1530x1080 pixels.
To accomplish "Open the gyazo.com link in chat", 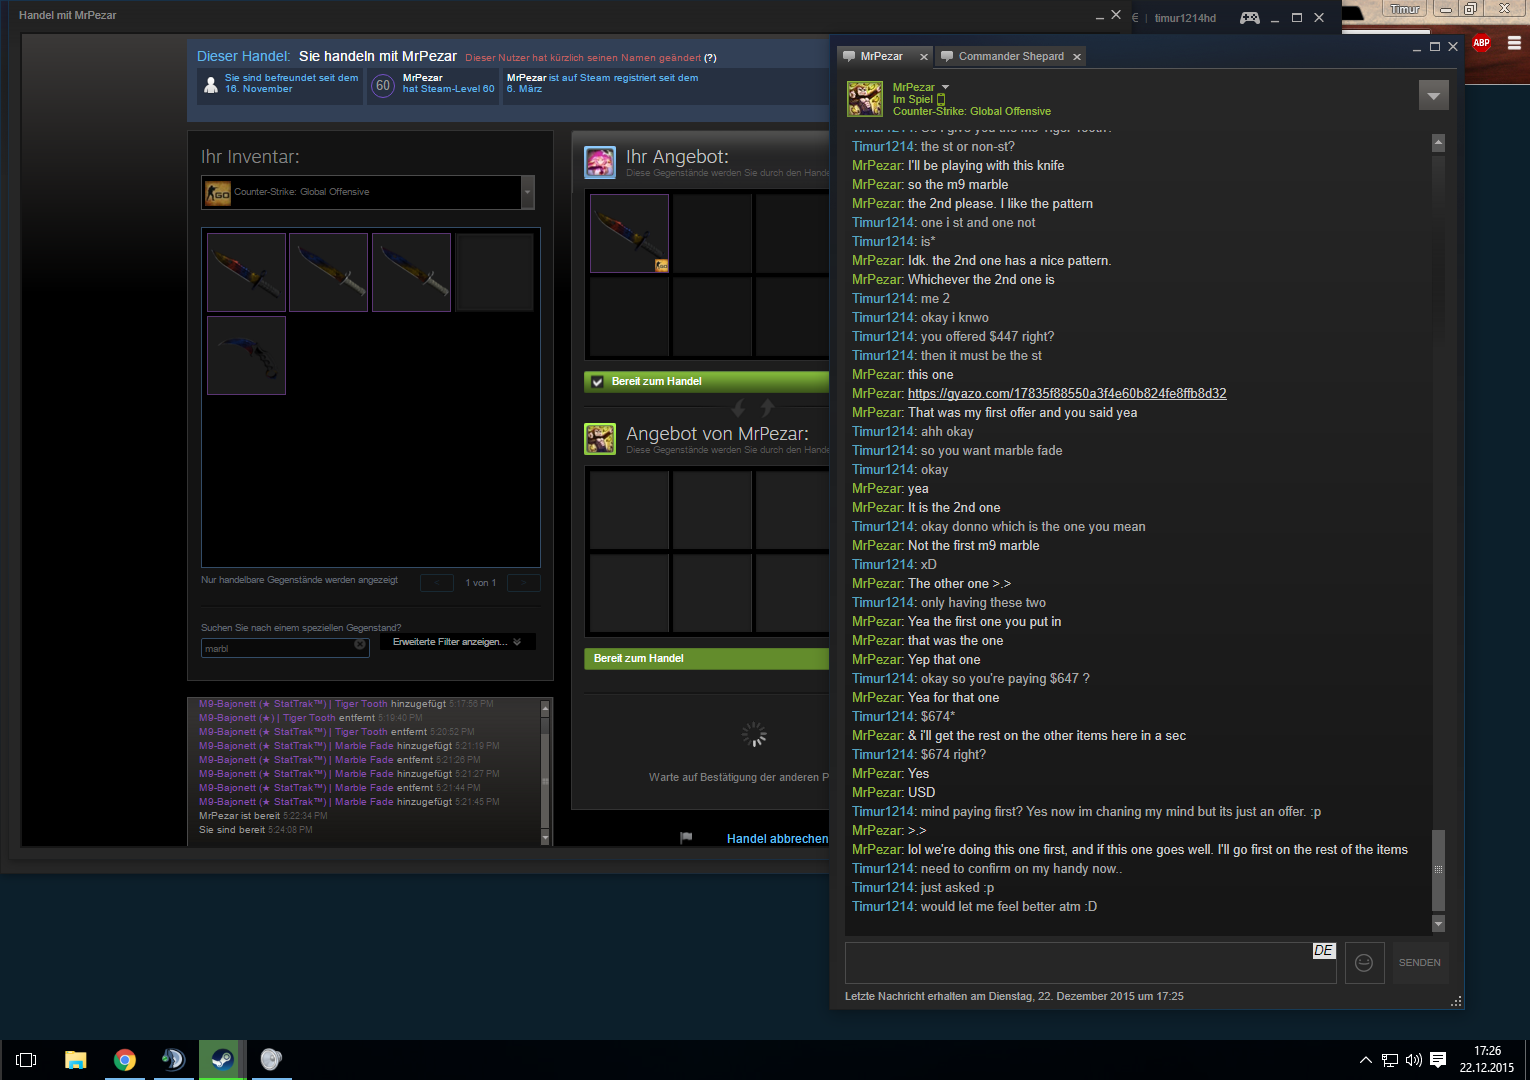I will click(1066, 394).
